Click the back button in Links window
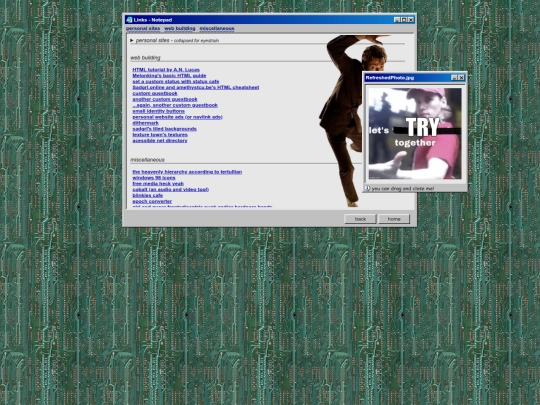The image size is (540, 405). point(360,219)
